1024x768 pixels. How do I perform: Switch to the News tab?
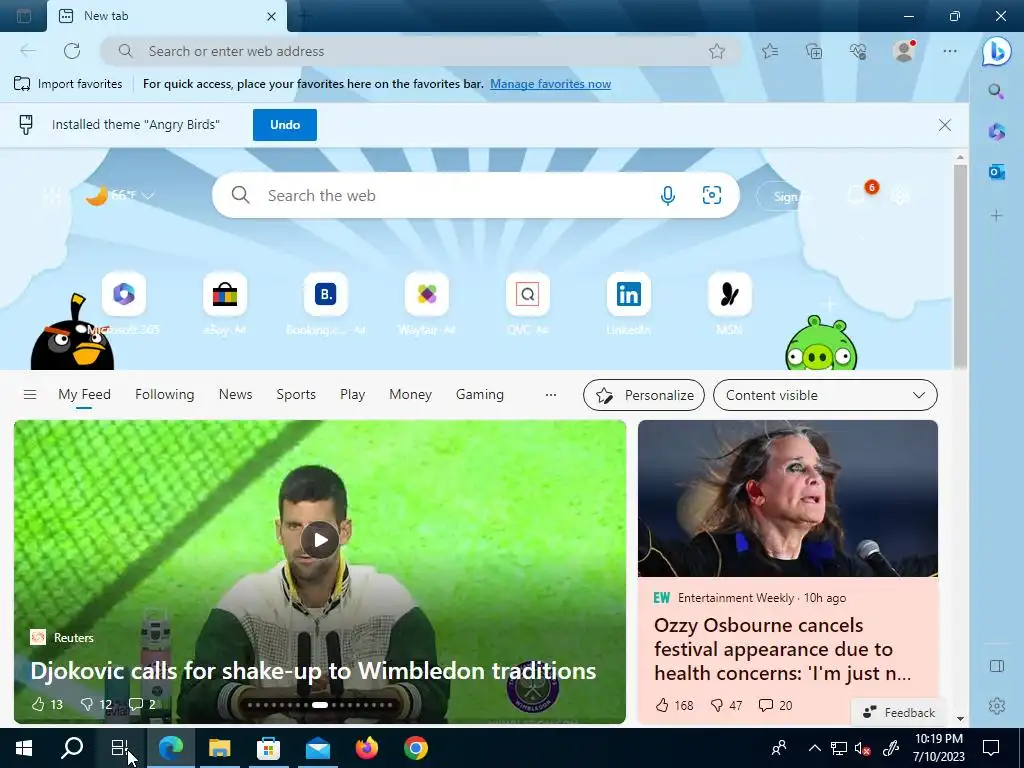click(x=235, y=394)
